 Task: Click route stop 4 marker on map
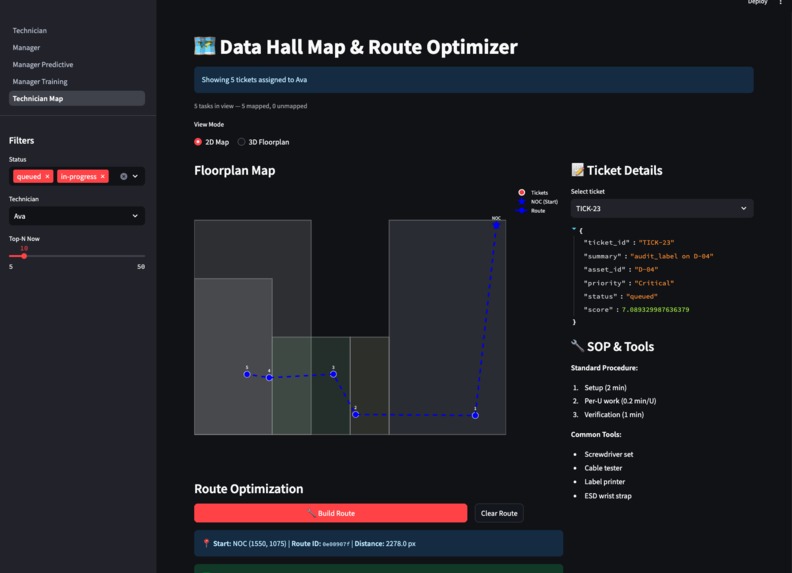(x=269, y=377)
